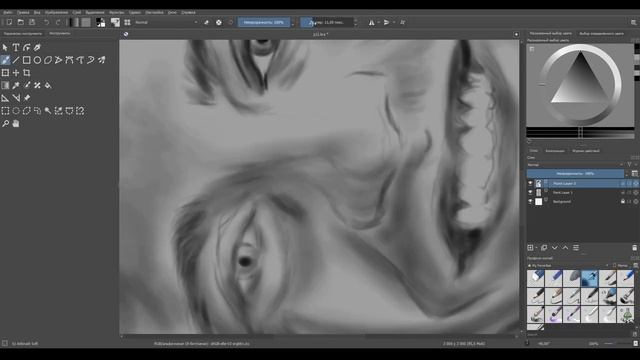The height and width of the screenshot is (360, 640).
Task: Select the Bezier Curve tool
Action: click(69, 60)
